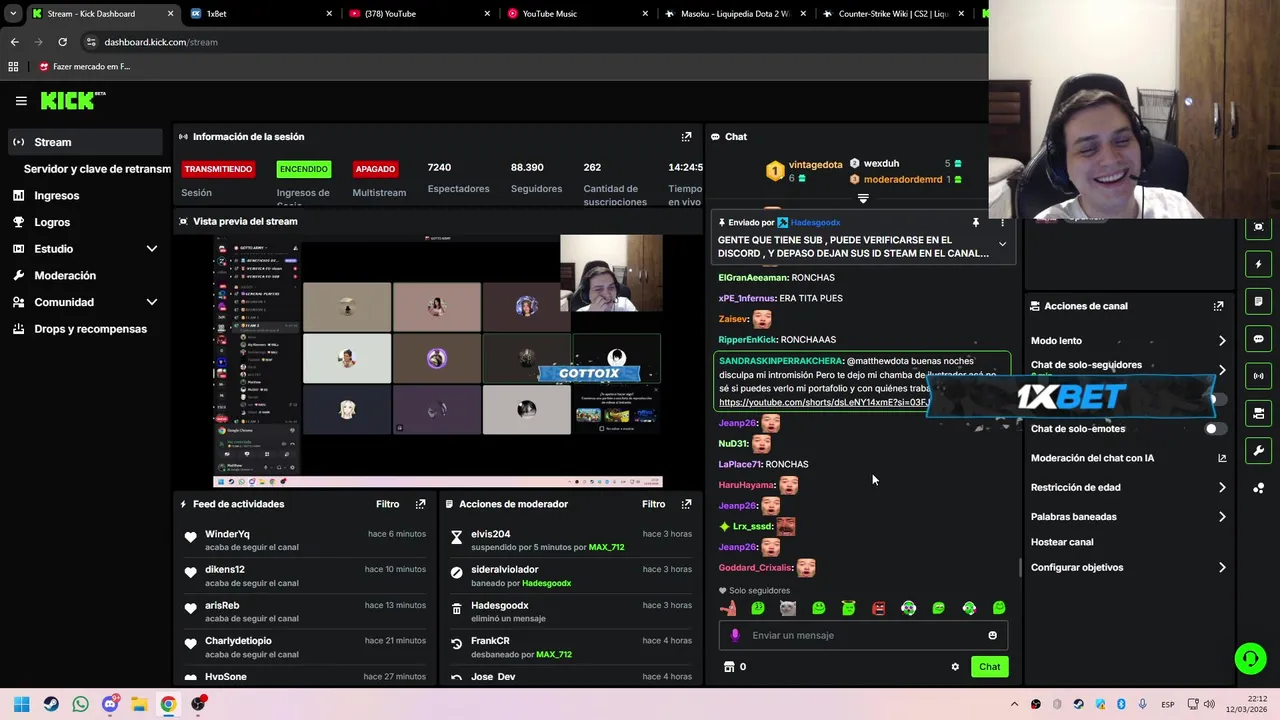Open Filtro in Feed de actividades
This screenshot has height=720, width=1280.
387,504
